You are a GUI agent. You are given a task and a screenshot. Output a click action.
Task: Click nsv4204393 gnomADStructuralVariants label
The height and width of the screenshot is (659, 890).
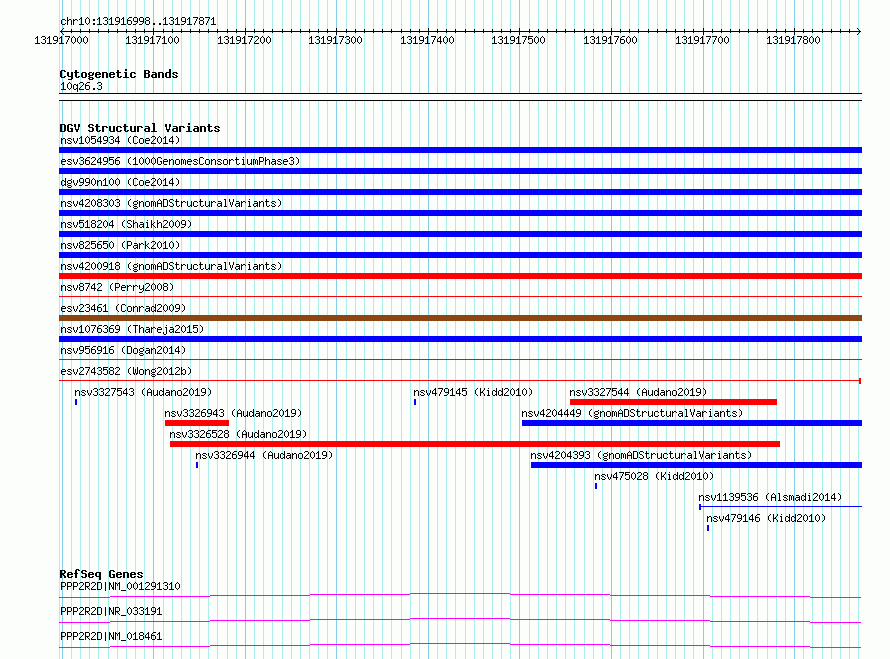coord(641,455)
